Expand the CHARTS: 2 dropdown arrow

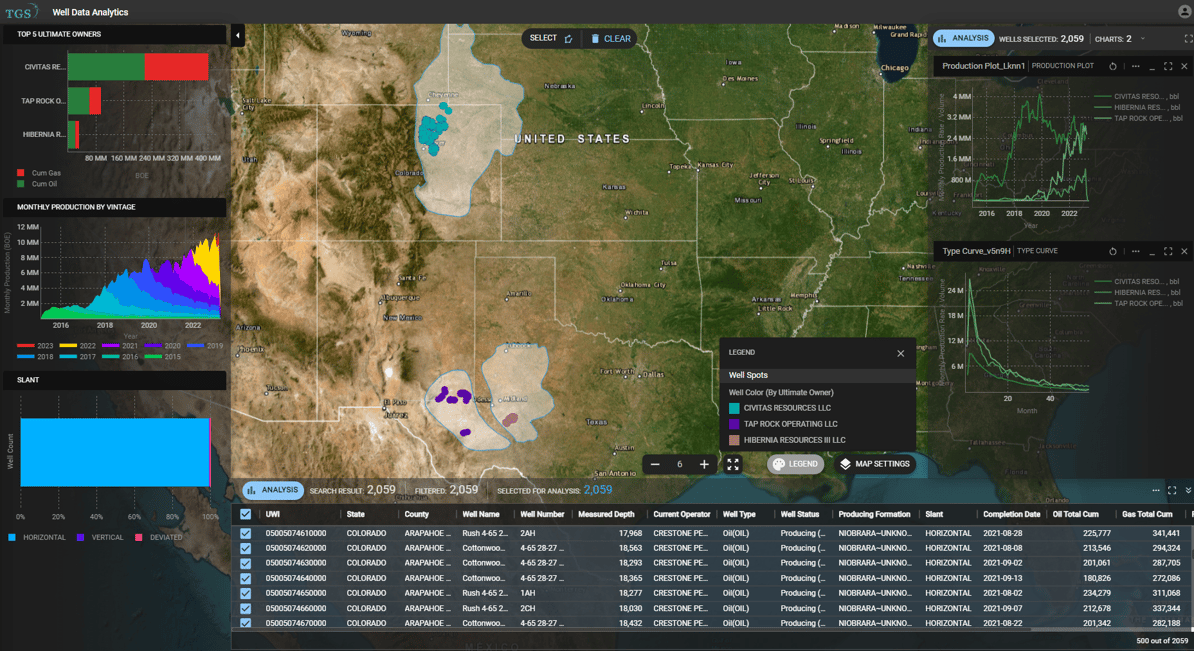click(1142, 39)
